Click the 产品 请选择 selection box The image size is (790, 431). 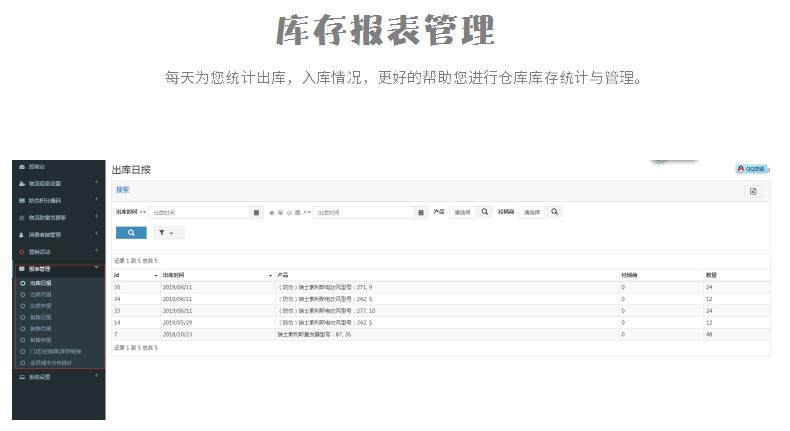(x=462, y=212)
